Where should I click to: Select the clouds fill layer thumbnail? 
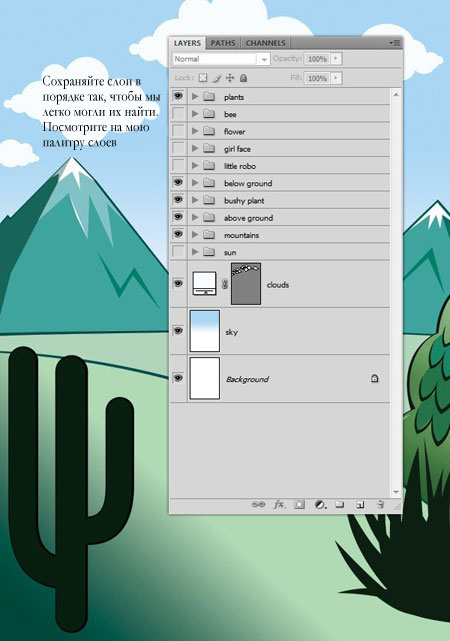coord(204,284)
